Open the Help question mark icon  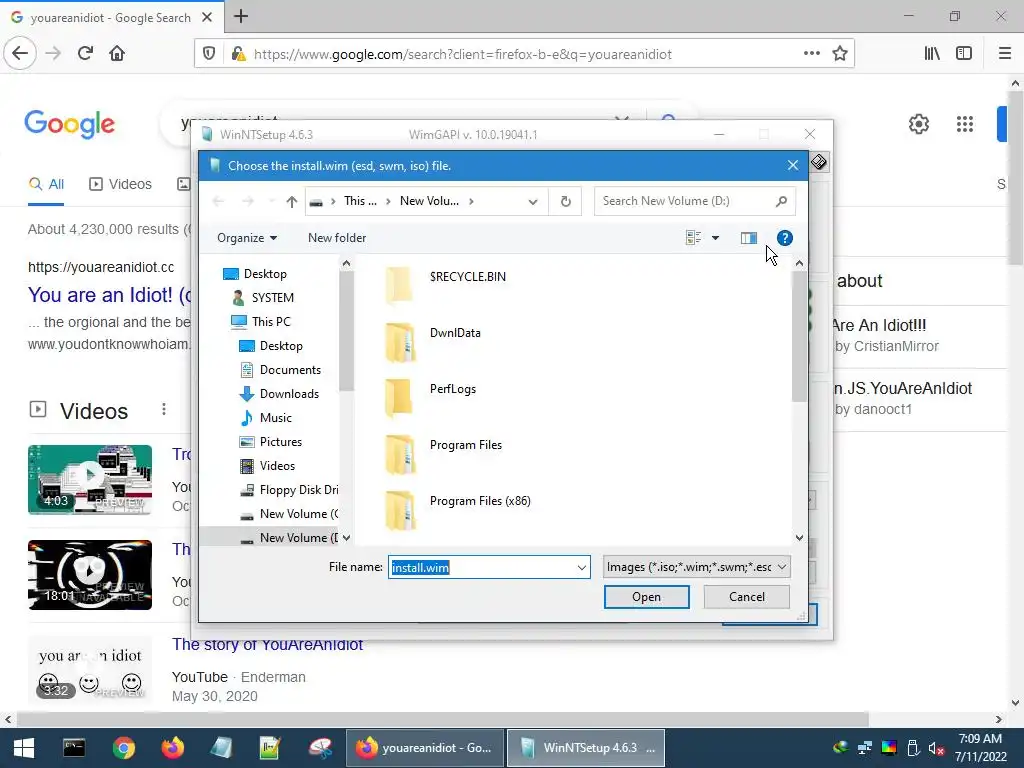(x=785, y=238)
